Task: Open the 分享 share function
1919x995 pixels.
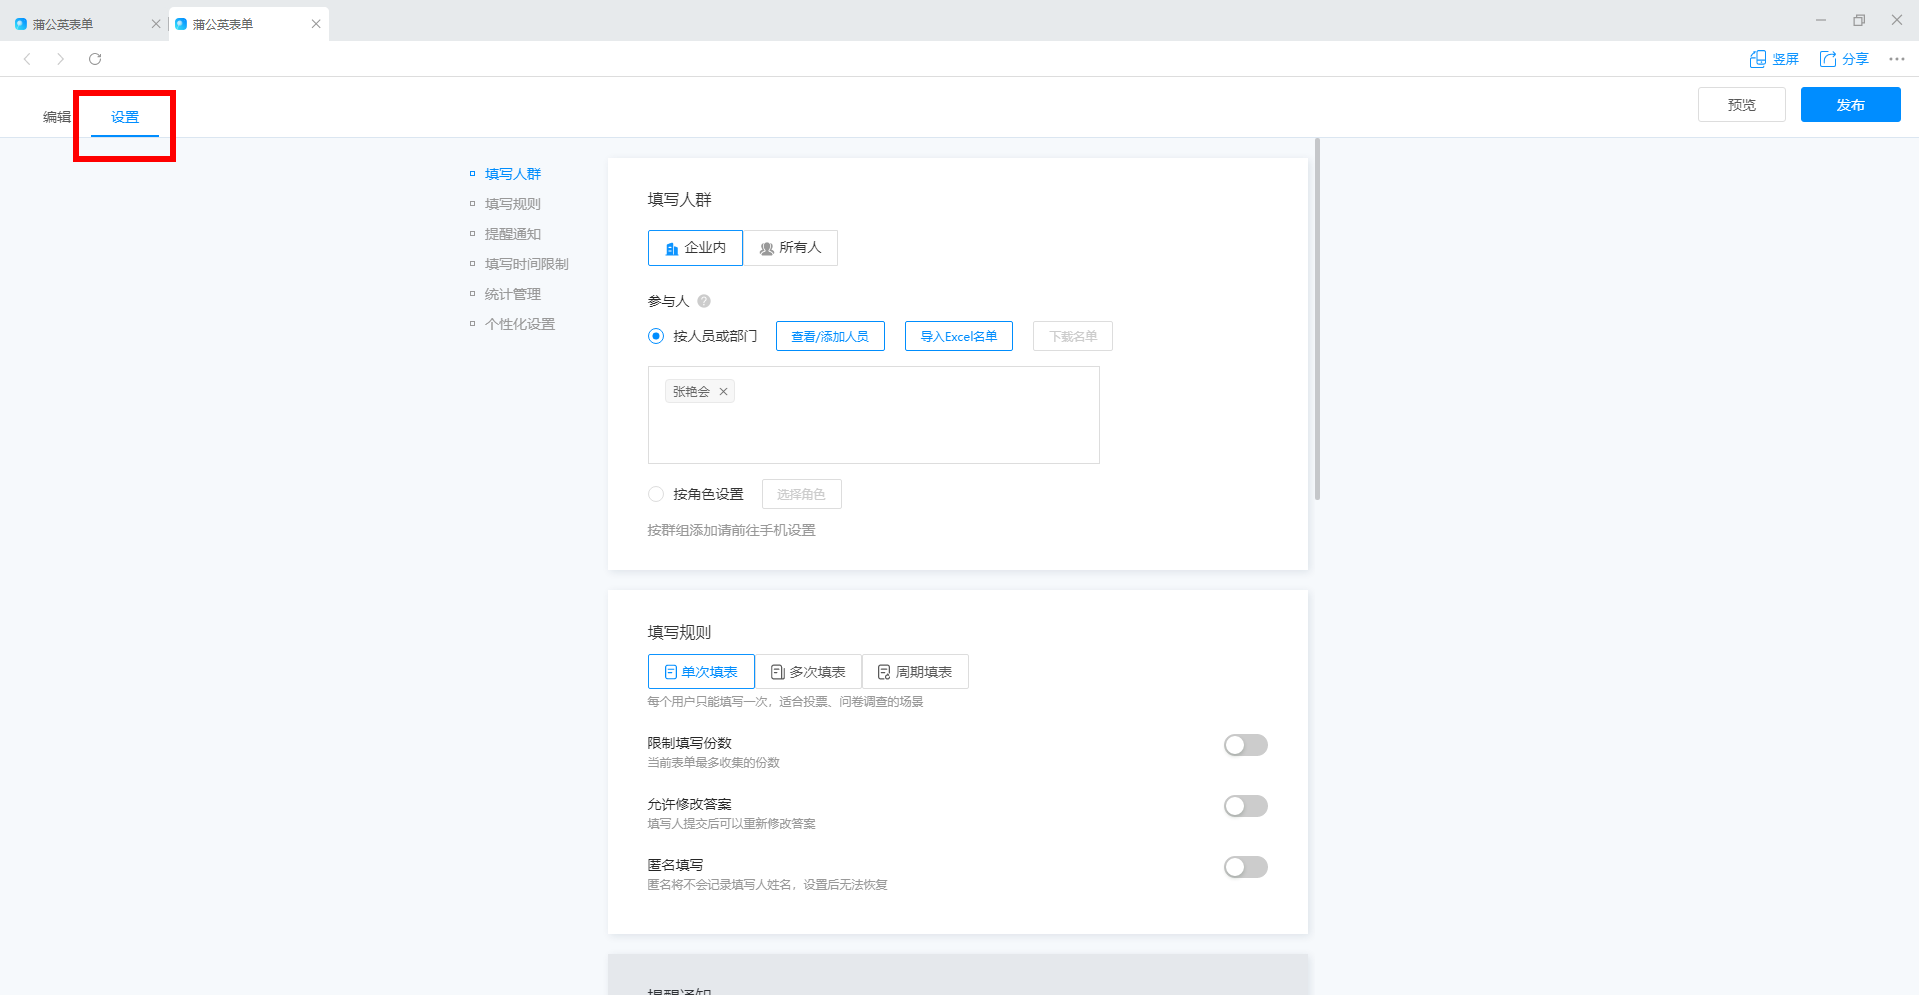Action: (x=1845, y=59)
